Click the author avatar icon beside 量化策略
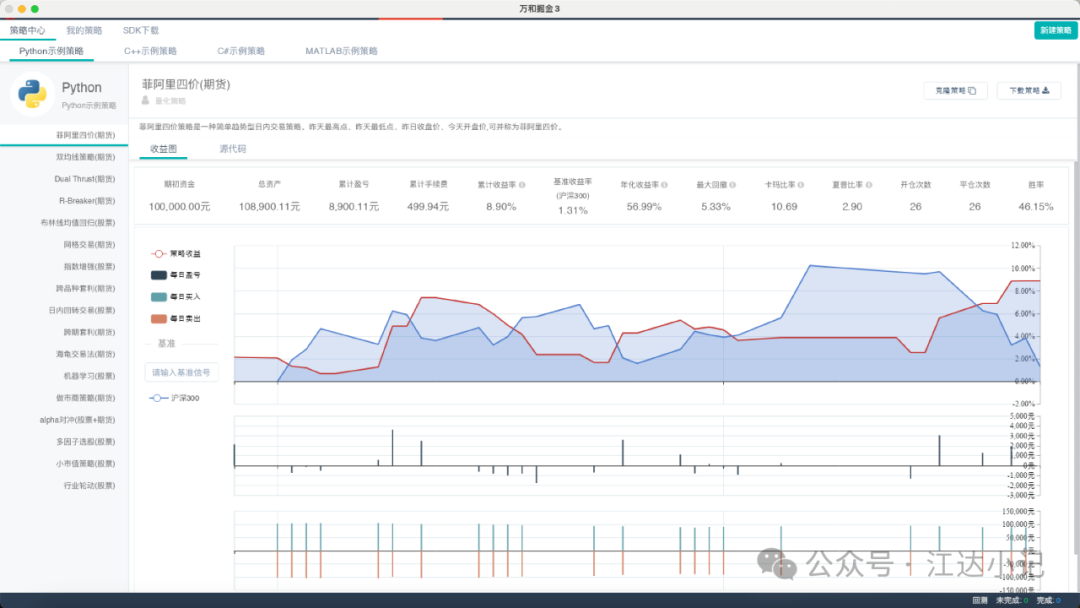1080x608 pixels. pyautogui.click(x=145, y=101)
